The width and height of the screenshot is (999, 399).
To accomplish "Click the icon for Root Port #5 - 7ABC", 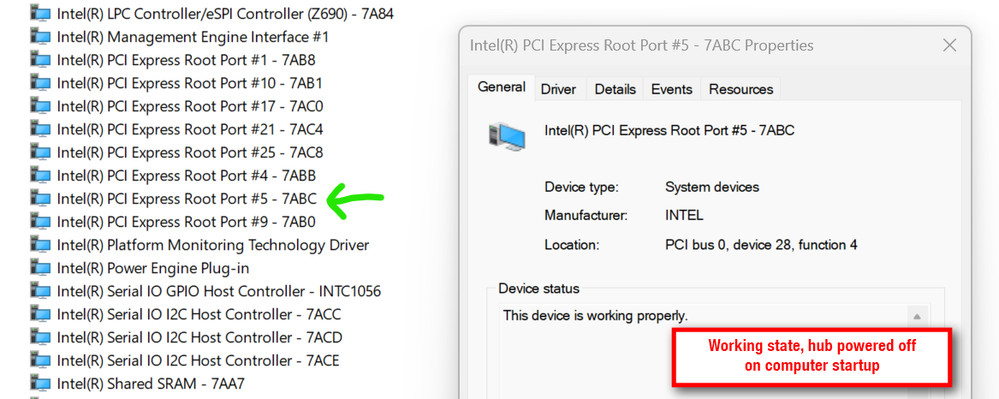I will coord(40,199).
